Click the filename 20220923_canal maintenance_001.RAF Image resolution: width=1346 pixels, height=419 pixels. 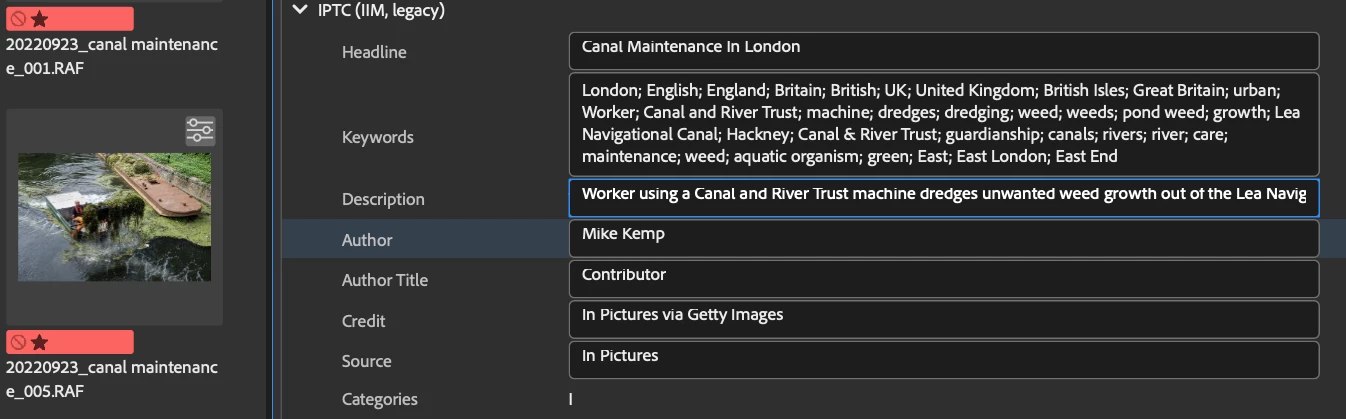pos(111,56)
